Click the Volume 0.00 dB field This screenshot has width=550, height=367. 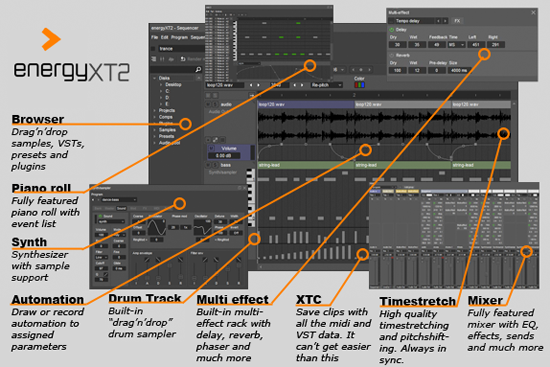pyautogui.click(x=223, y=156)
